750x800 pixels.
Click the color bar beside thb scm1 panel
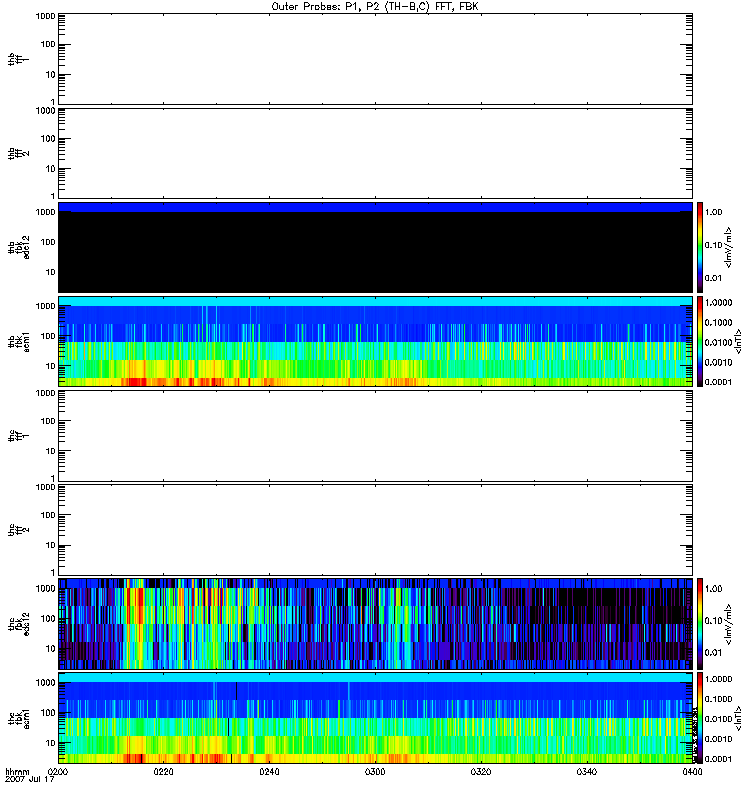(x=701, y=341)
